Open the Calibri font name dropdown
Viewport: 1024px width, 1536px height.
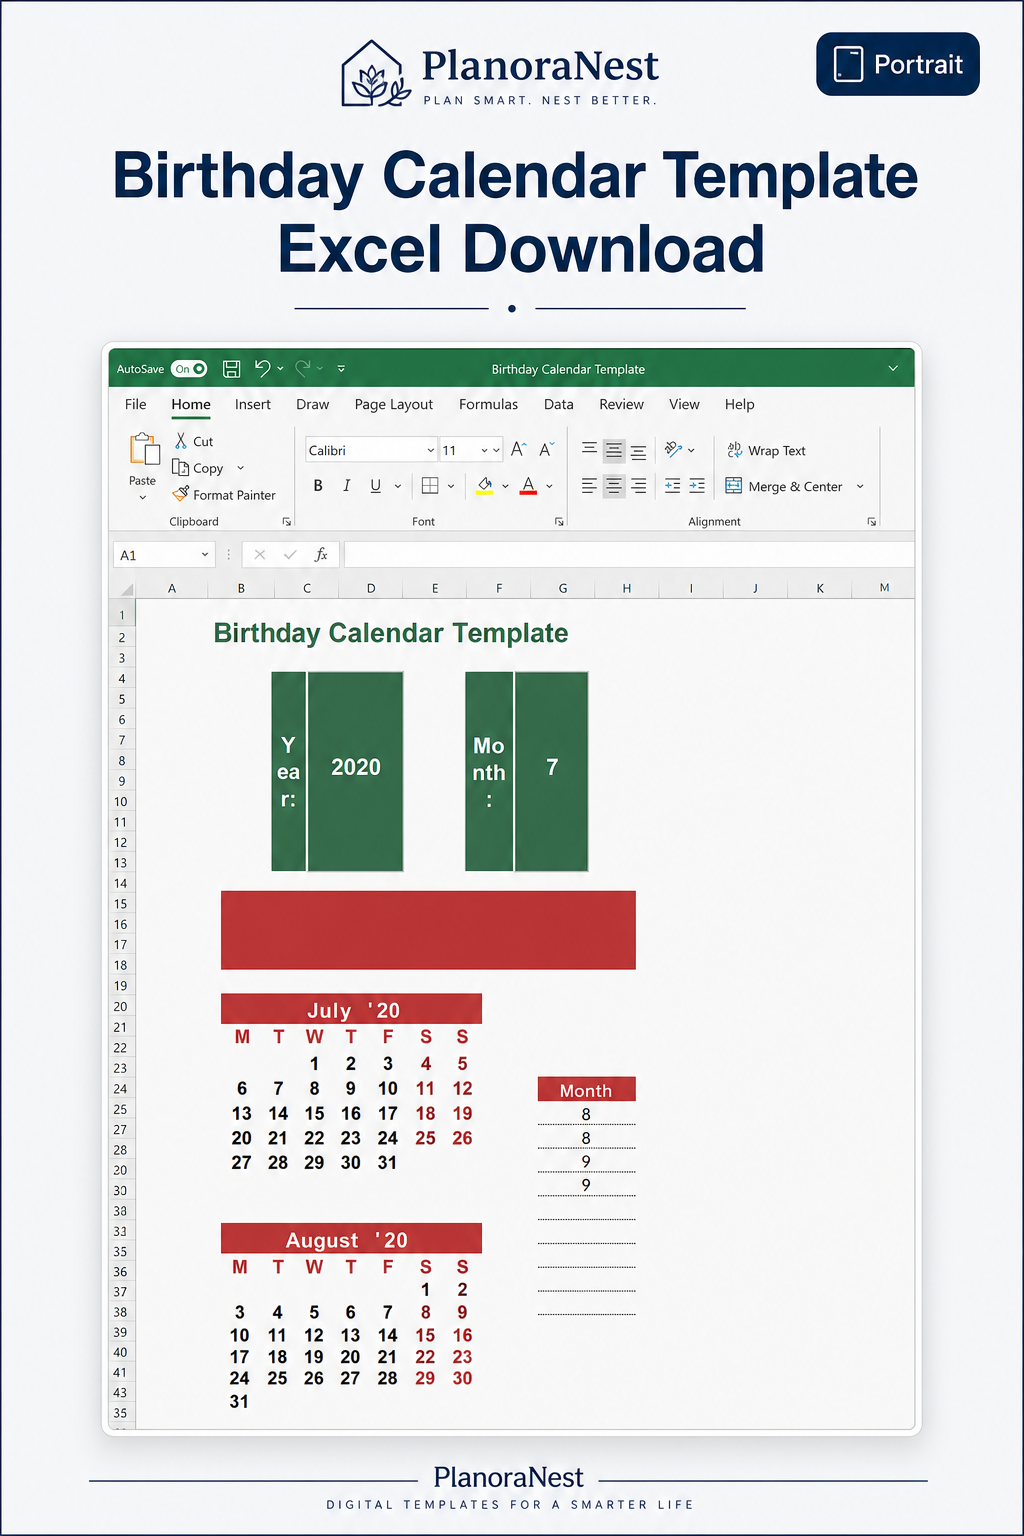pos(431,451)
